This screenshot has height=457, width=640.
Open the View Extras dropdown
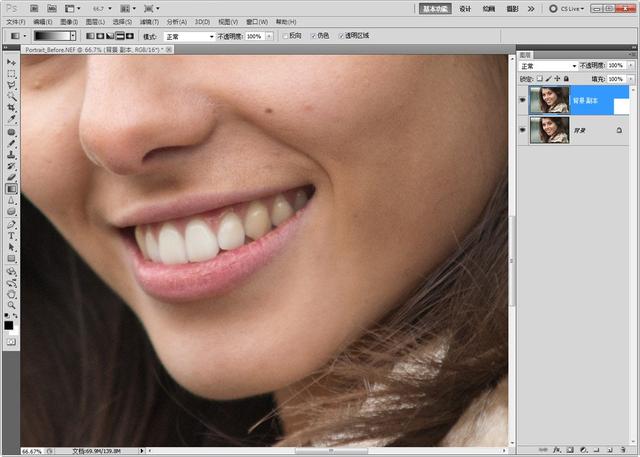click(73, 9)
